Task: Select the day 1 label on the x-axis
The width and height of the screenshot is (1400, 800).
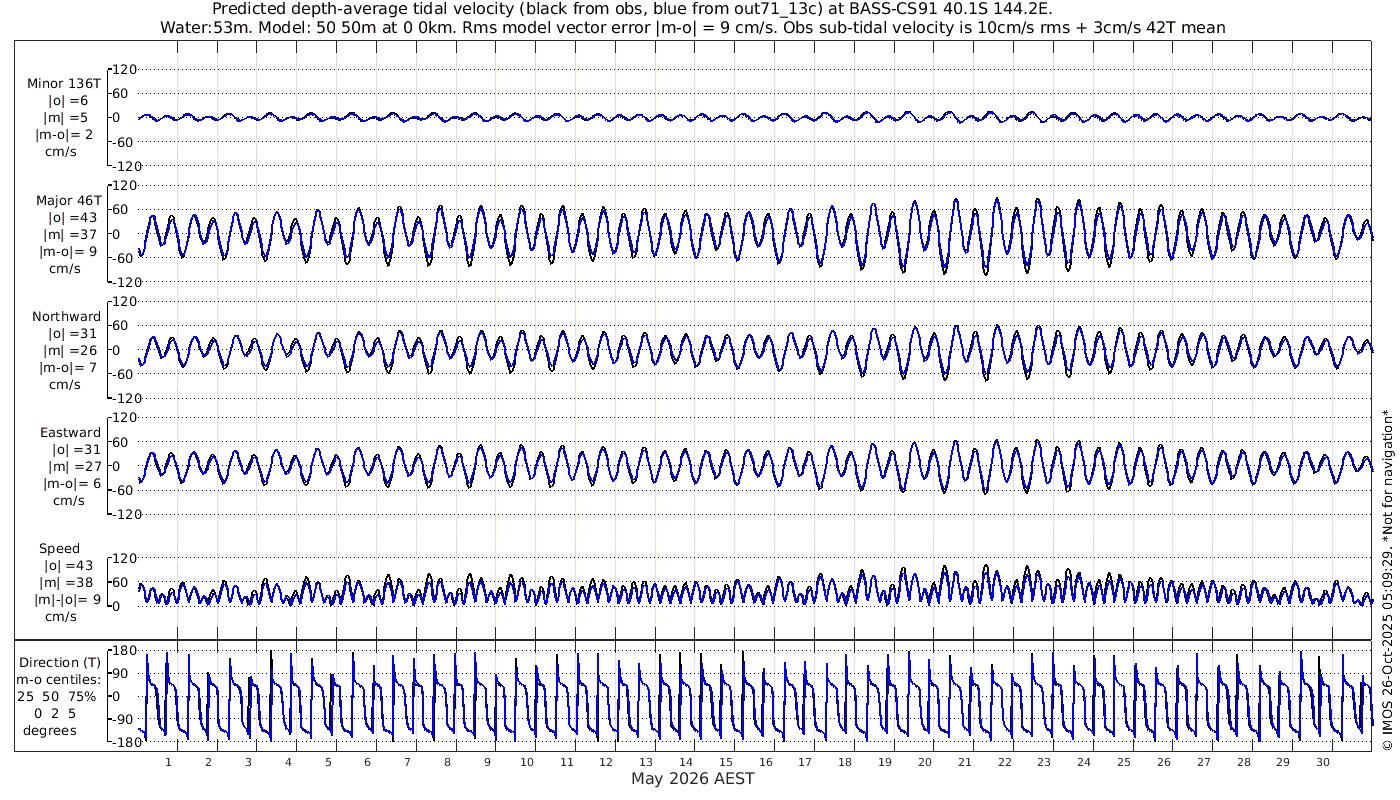Action: 169,762
